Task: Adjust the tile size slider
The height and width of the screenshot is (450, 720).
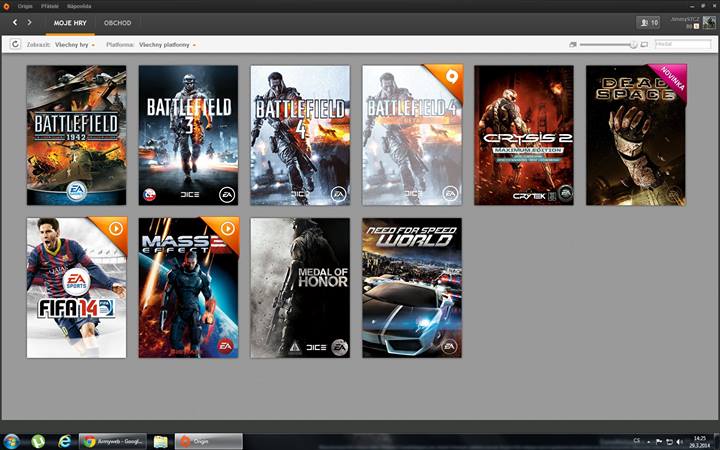Action: (x=633, y=45)
